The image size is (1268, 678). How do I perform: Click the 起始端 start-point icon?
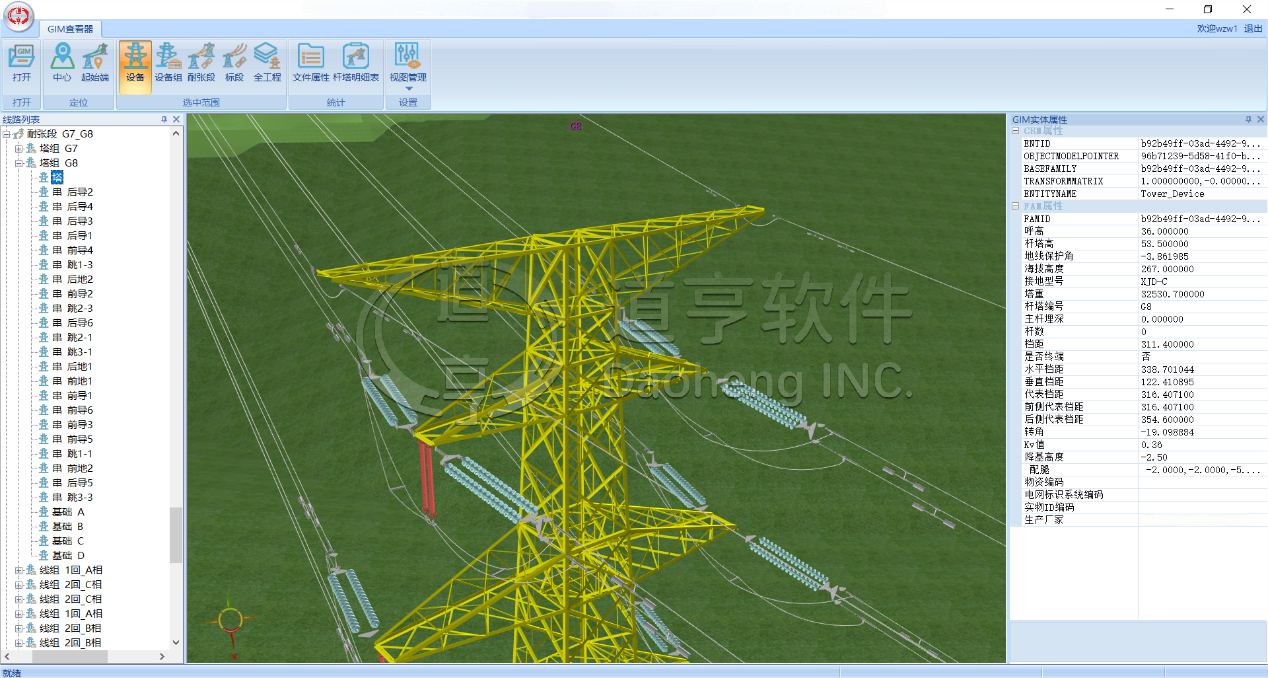click(x=95, y=62)
